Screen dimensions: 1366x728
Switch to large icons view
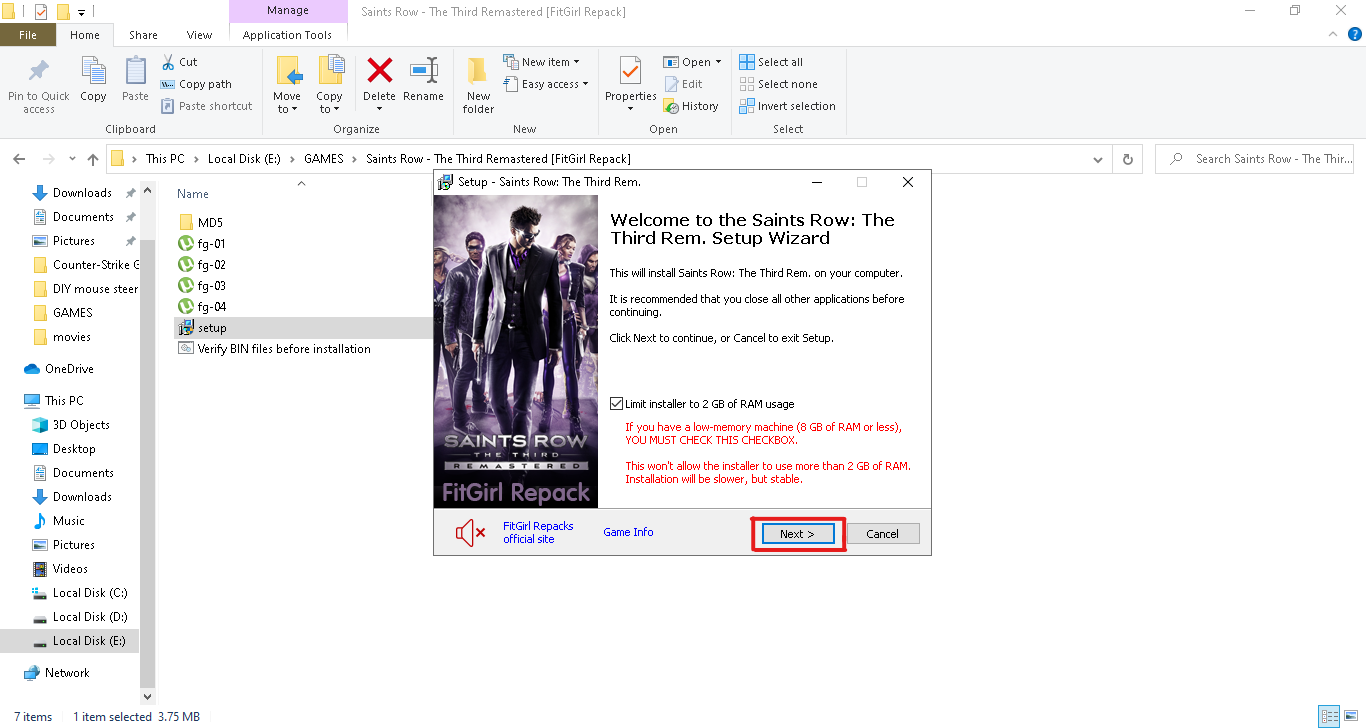pos(1350,716)
